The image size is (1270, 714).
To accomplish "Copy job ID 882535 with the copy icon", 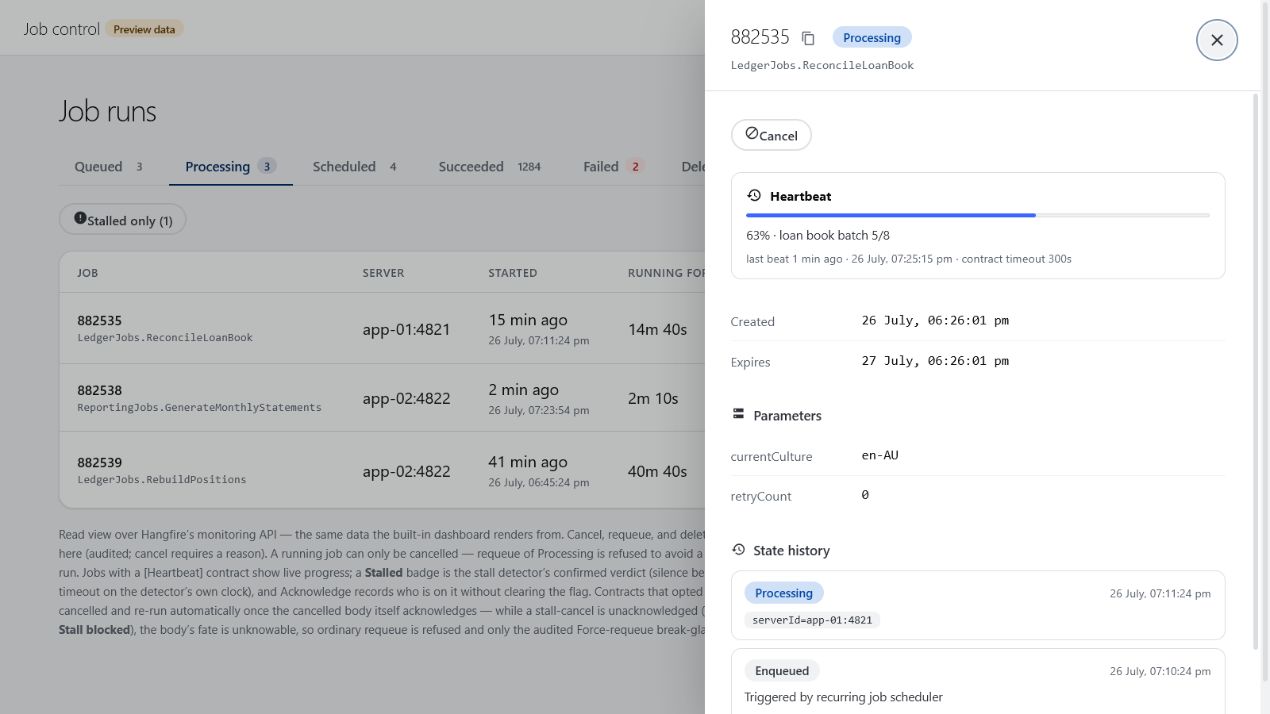I will pyautogui.click(x=808, y=38).
